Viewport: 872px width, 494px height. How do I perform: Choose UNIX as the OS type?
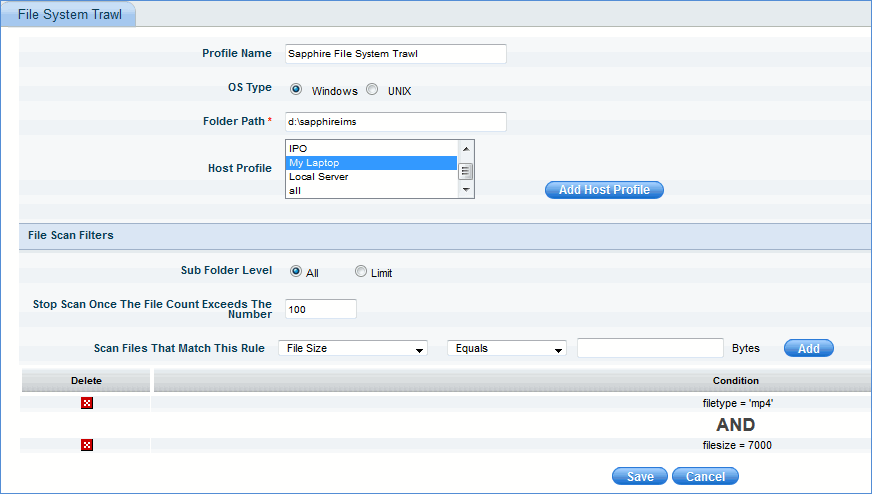372,89
